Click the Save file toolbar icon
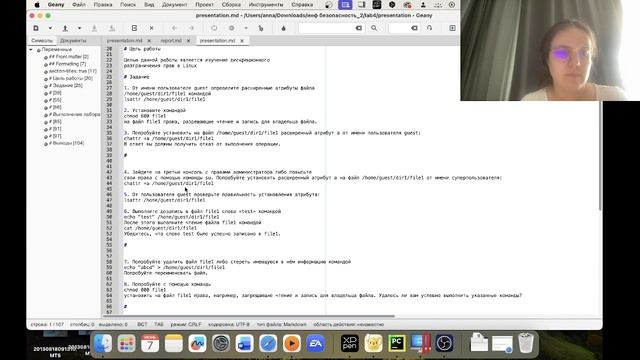Viewport: 640px width, 360px height. [94, 28]
